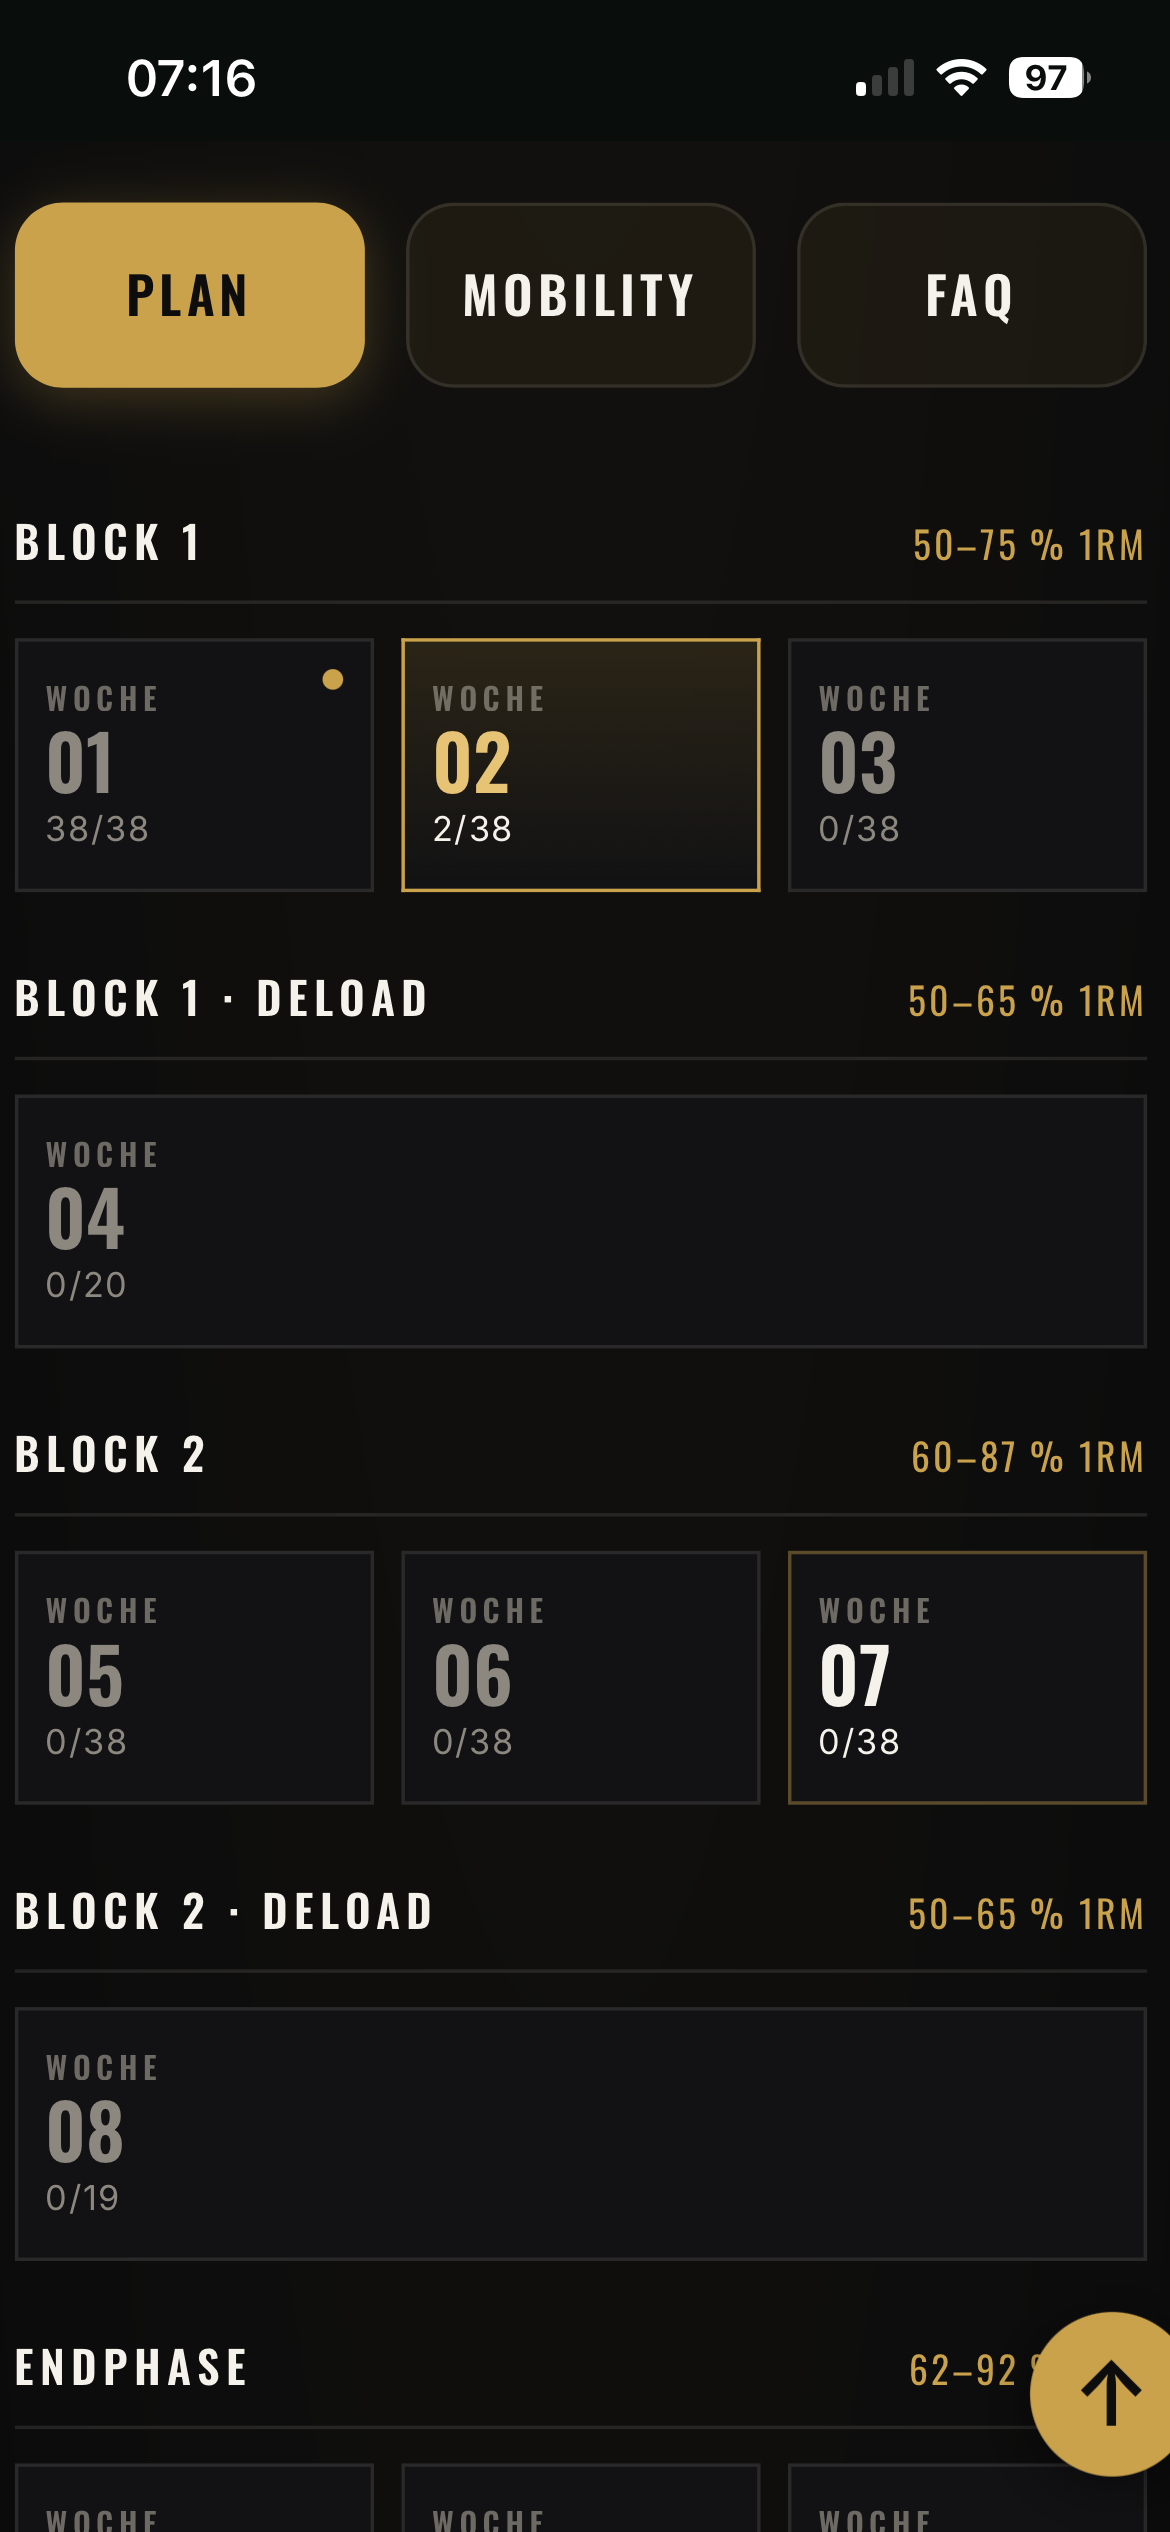Open the Woche 06 card
The height and width of the screenshot is (2532, 1170).
click(580, 1677)
